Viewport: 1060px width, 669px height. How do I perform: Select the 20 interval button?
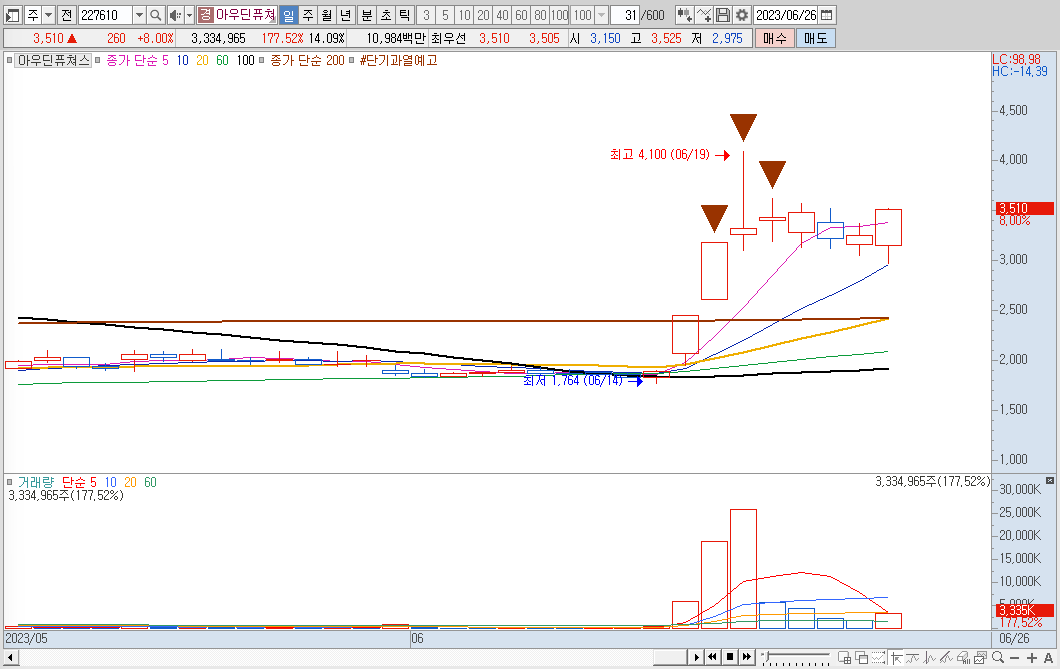[x=483, y=15]
